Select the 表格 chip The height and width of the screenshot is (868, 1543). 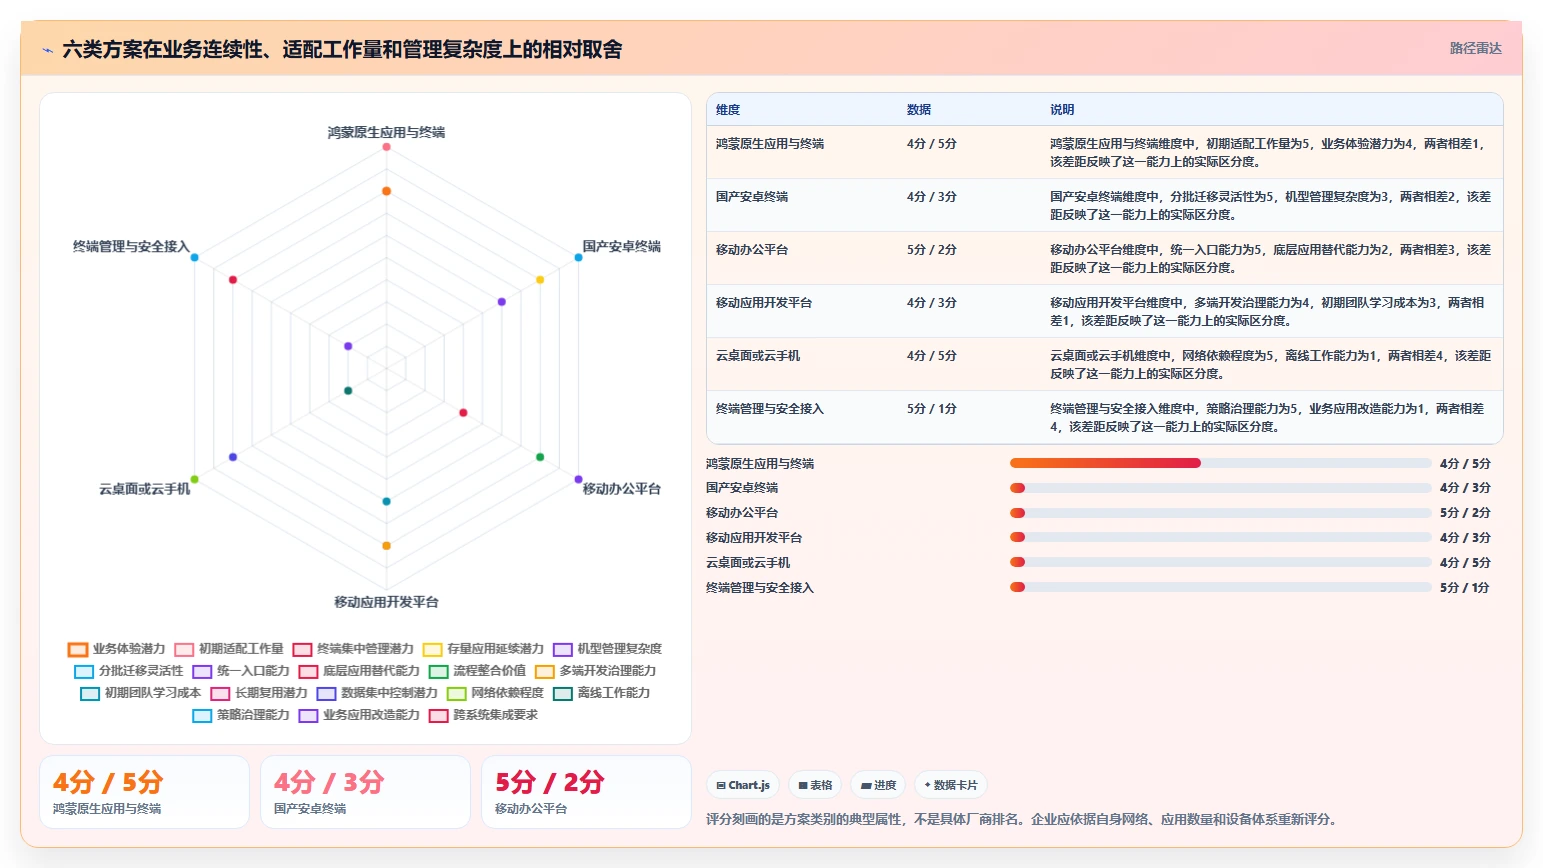[815, 785]
